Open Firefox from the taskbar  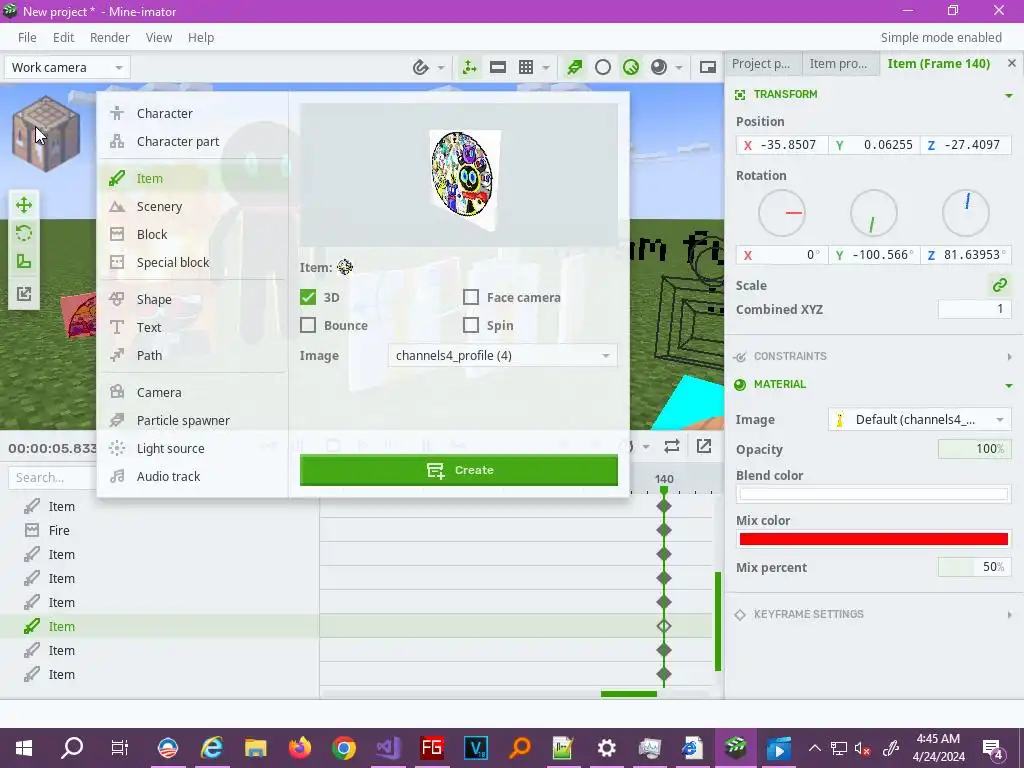coord(300,748)
